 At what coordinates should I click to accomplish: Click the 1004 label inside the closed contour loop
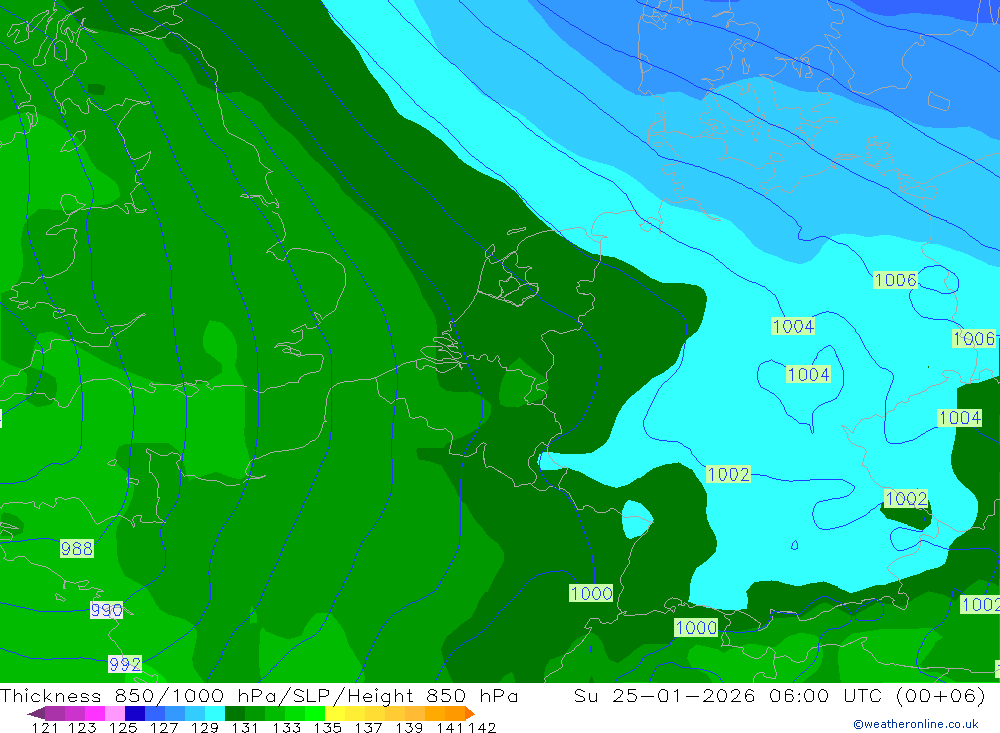808,374
